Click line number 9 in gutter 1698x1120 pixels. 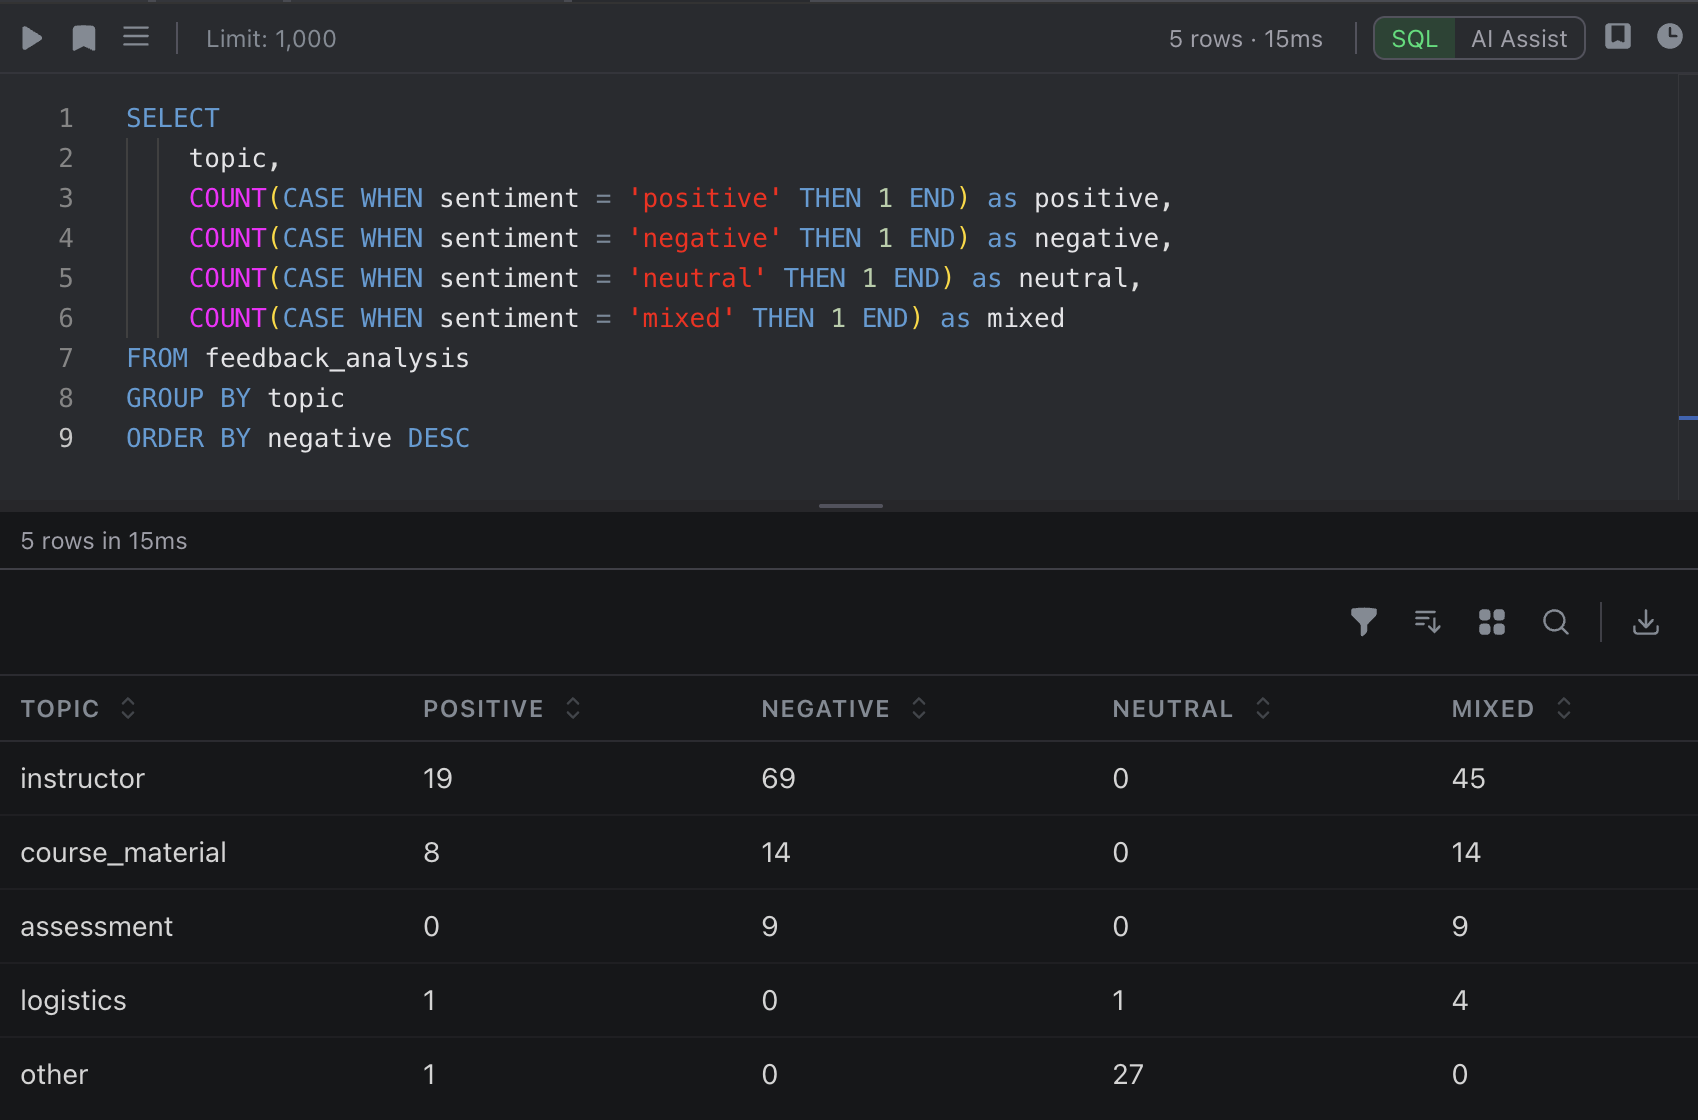[66, 438]
